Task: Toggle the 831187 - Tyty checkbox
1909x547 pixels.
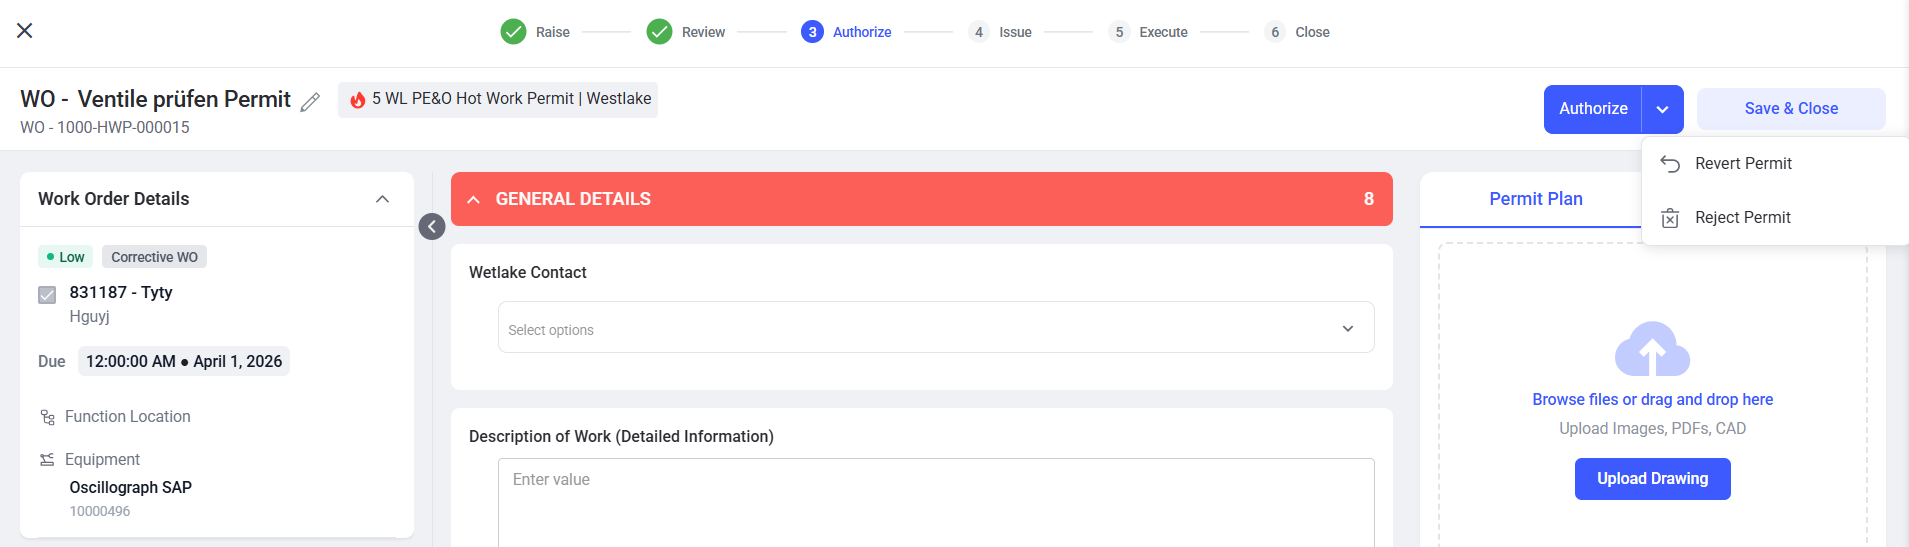Action: click(x=47, y=294)
